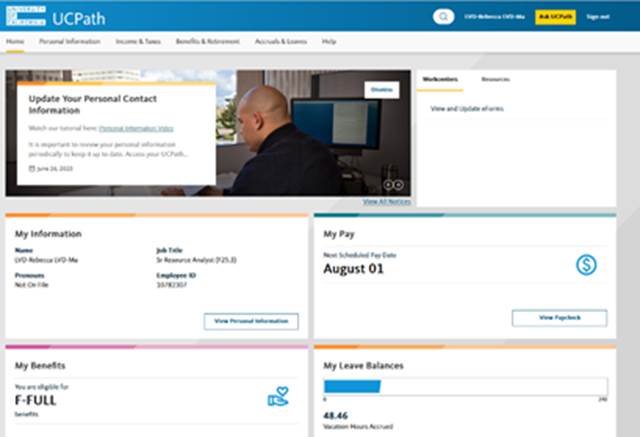The width and height of the screenshot is (640, 437).
Task: Switch to the Resources tab
Action: [494, 78]
